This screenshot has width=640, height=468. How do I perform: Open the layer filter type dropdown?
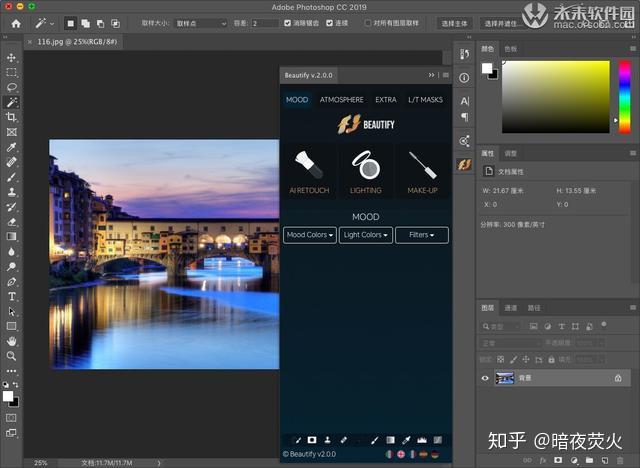pos(500,326)
